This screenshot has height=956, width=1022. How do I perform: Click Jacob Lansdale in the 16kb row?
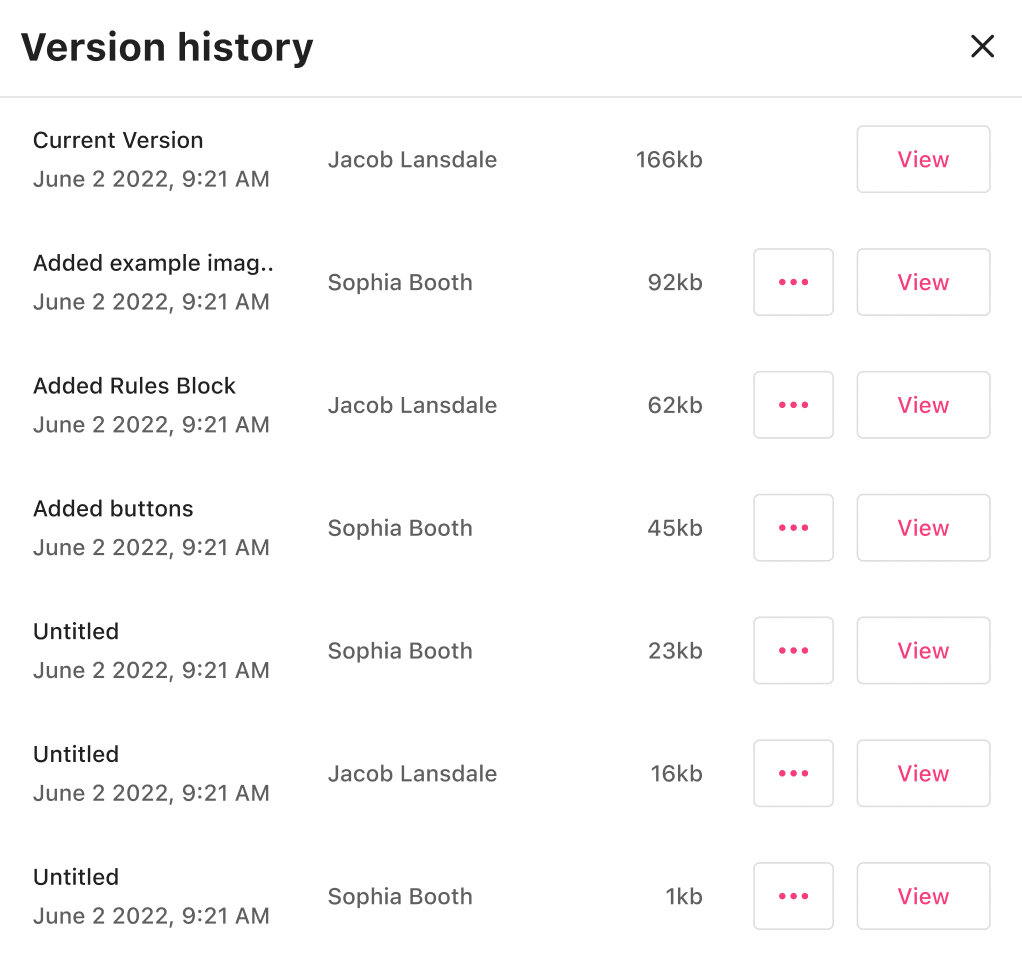click(412, 774)
